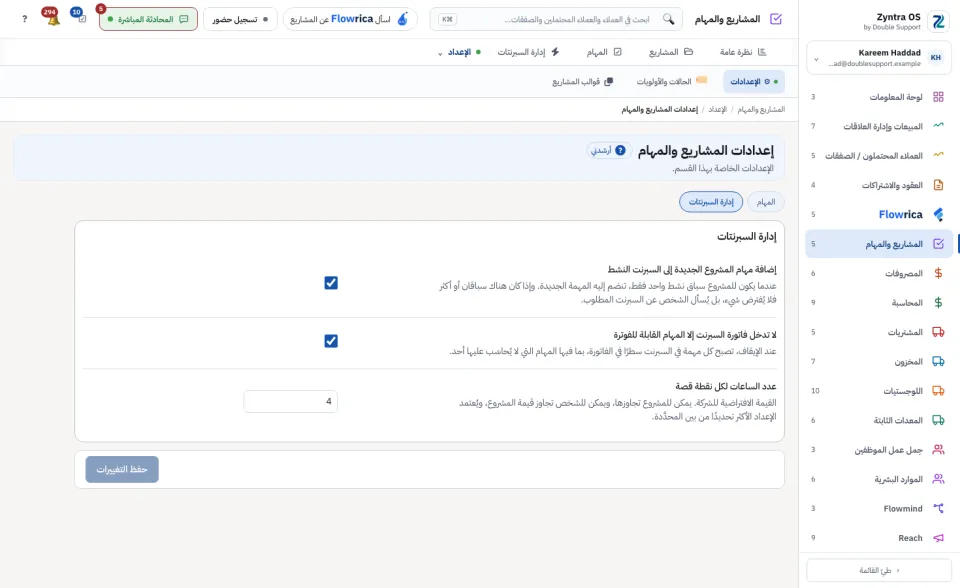Select the الإعدادات sub-tab
This screenshot has height=588, width=960.
click(x=754, y=81)
